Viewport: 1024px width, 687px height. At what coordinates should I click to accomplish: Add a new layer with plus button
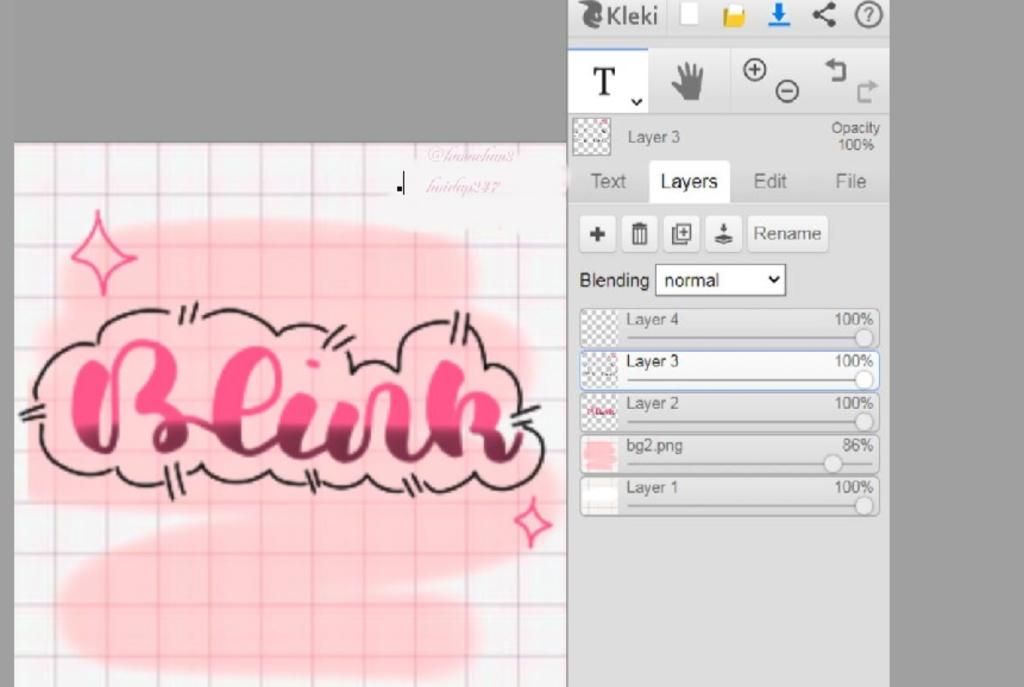[x=597, y=234]
